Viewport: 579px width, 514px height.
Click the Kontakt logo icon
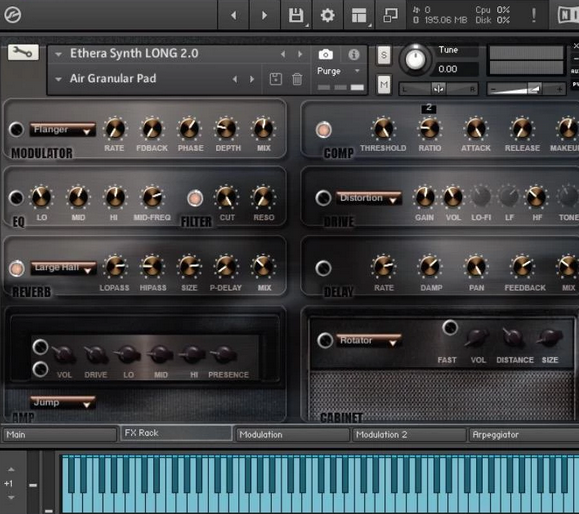click(x=13, y=15)
